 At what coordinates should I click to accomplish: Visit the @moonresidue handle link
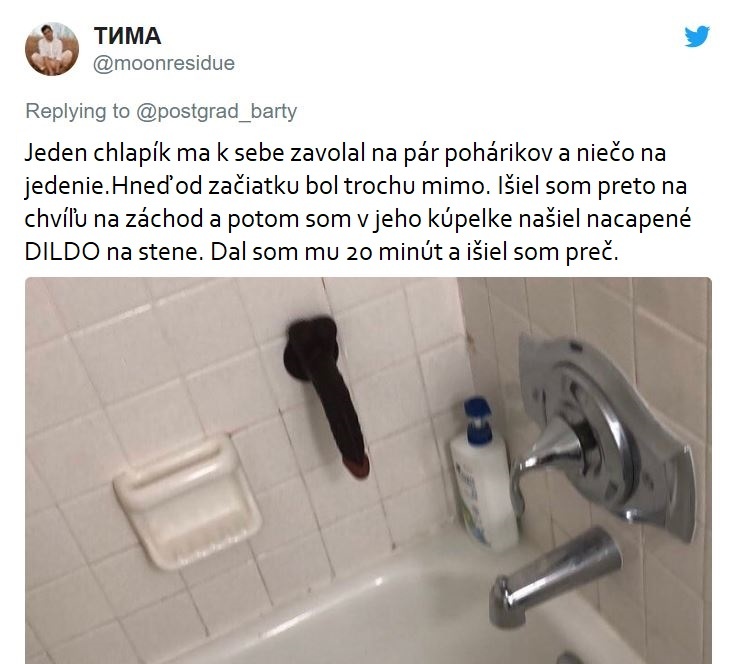[164, 63]
